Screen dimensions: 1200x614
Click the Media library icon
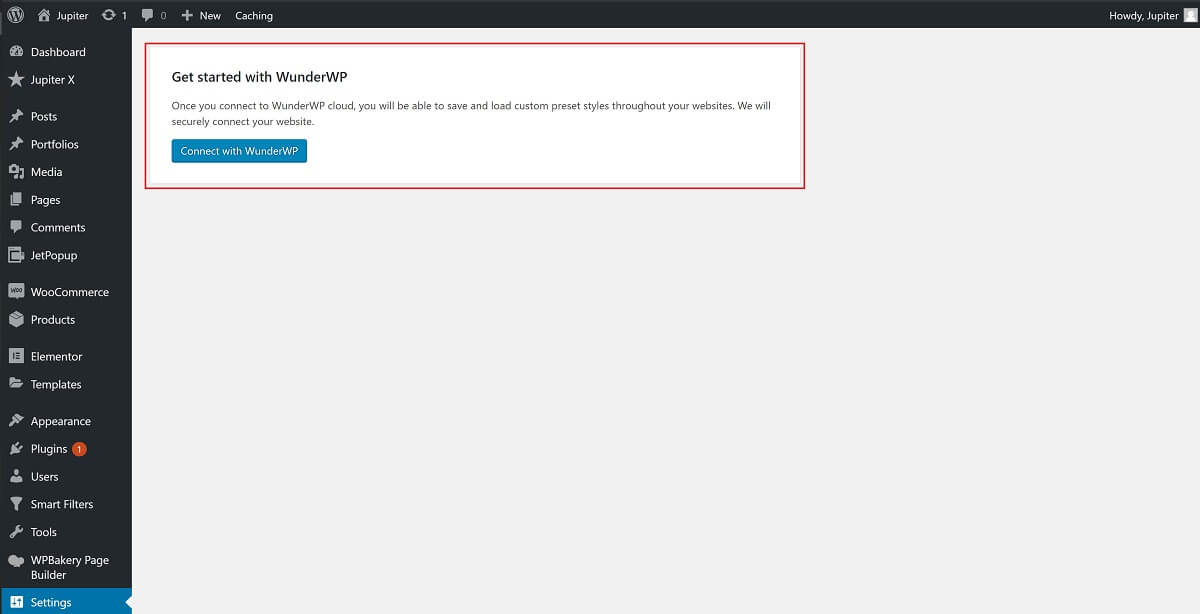[16, 172]
